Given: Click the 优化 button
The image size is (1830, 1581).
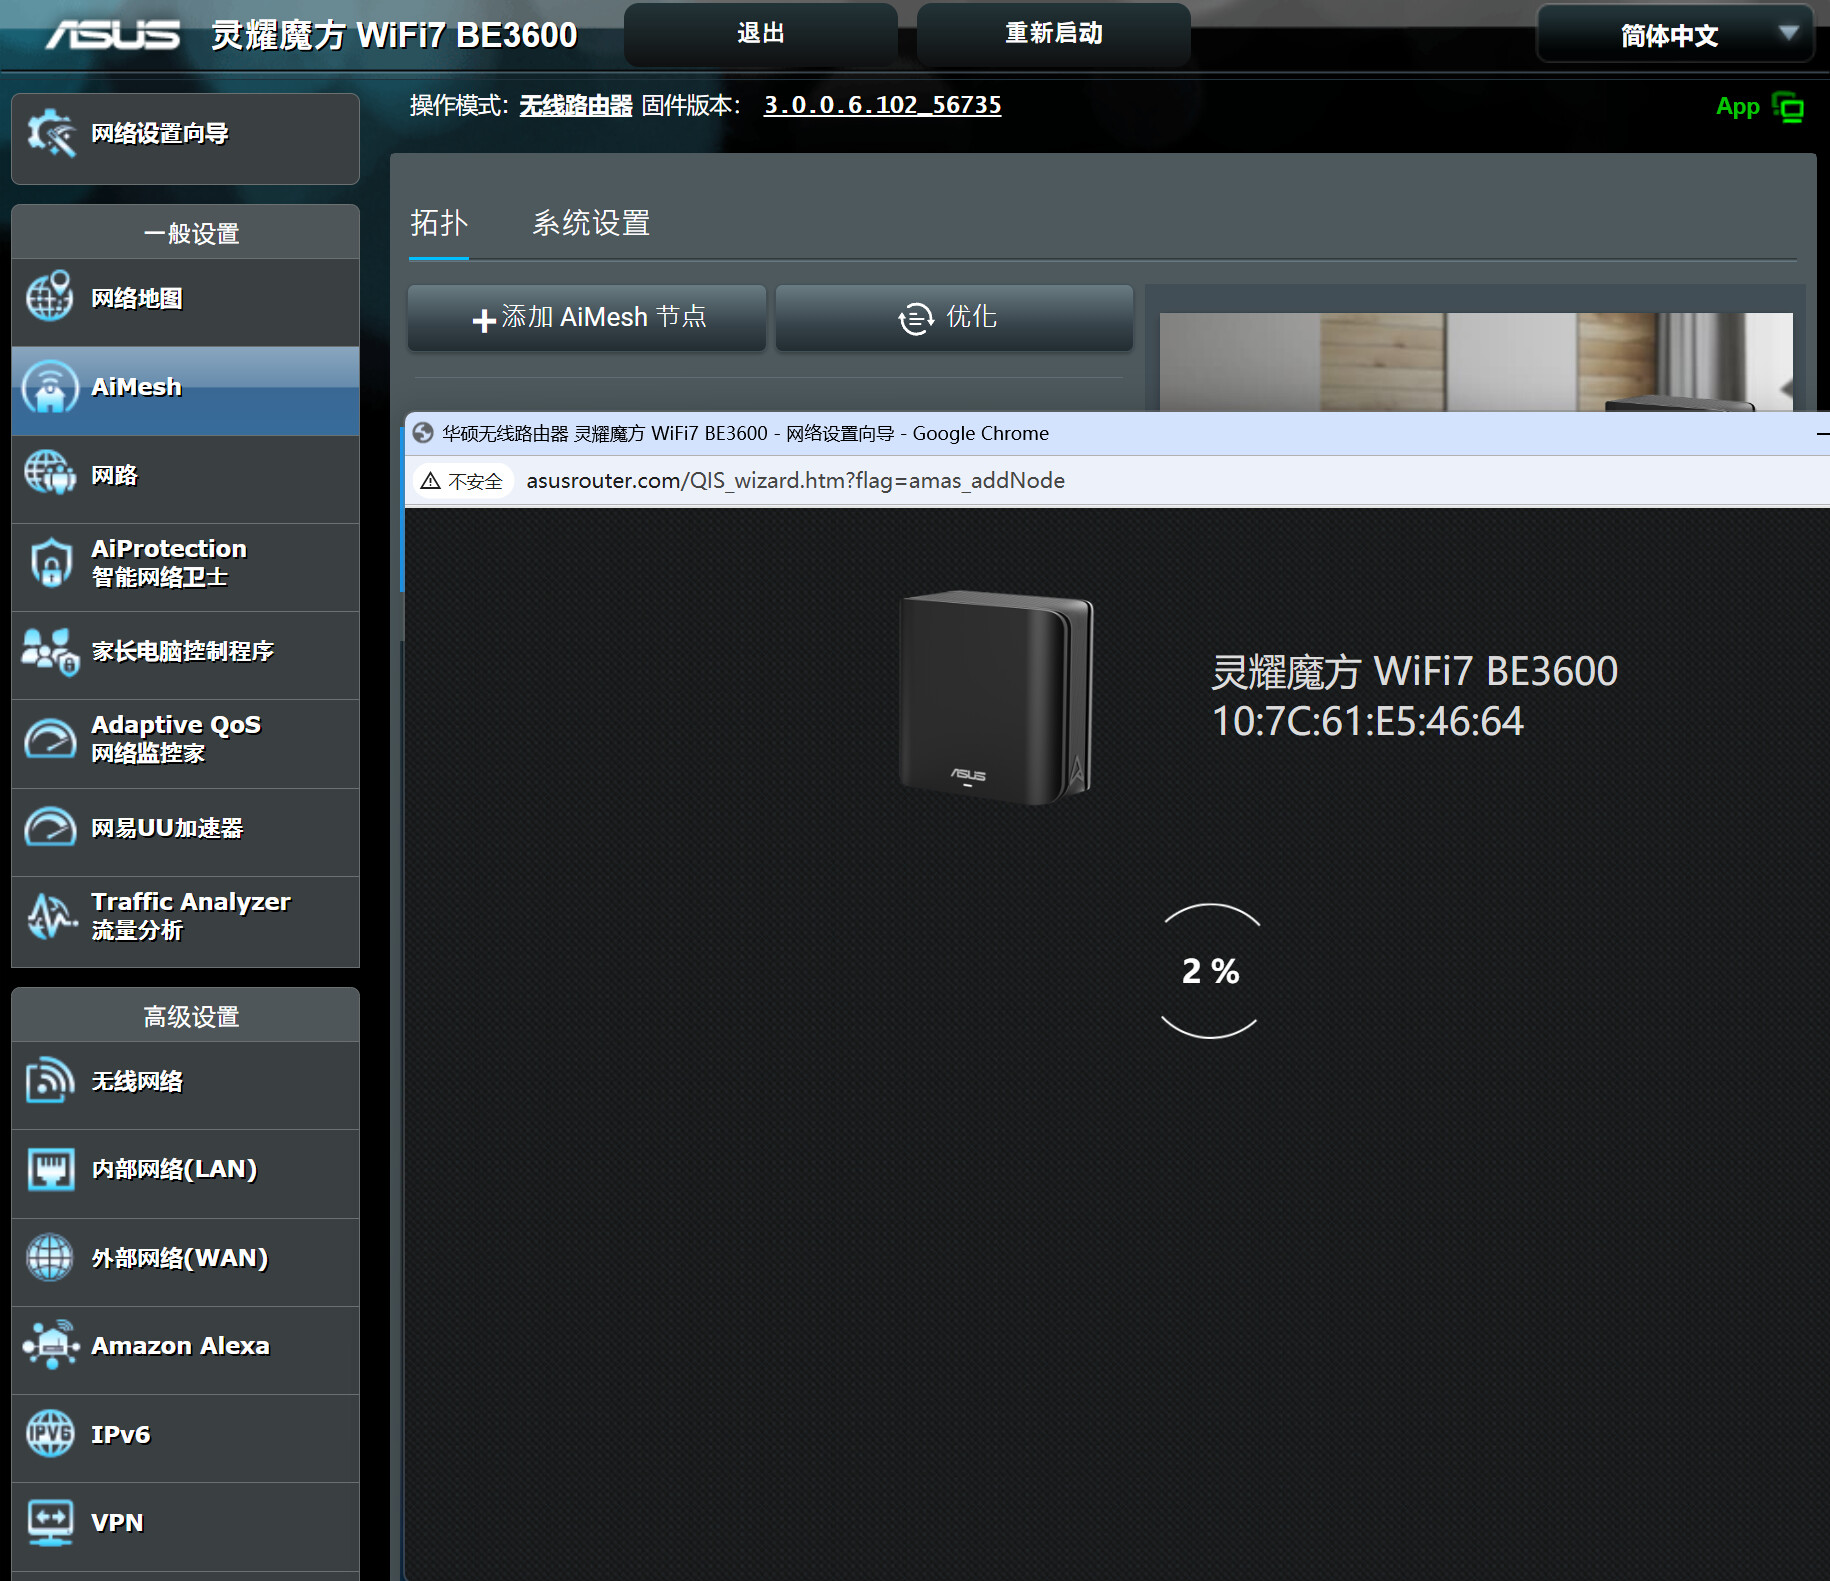Looking at the screenshot, I should [x=954, y=318].
